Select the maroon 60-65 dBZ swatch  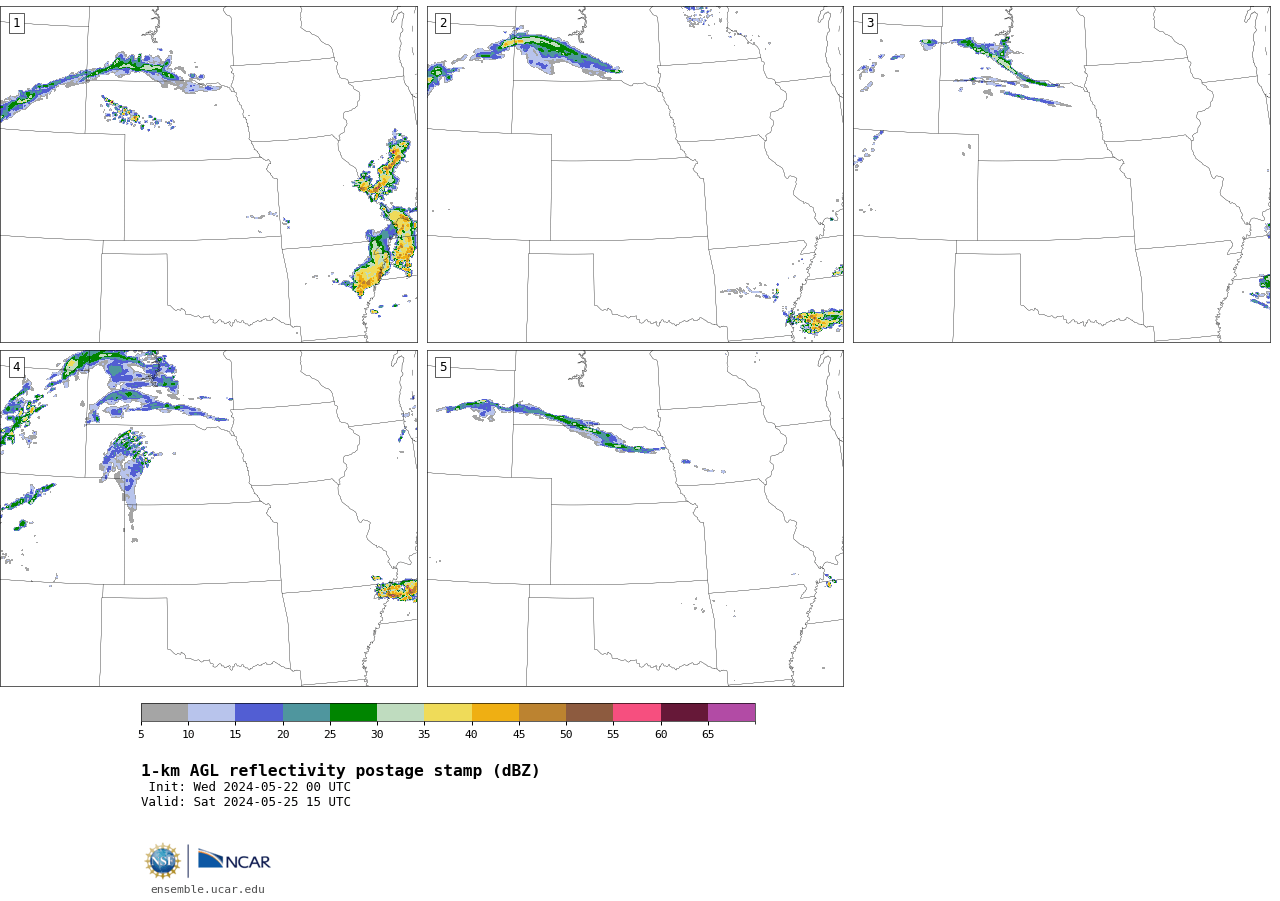pos(684,713)
